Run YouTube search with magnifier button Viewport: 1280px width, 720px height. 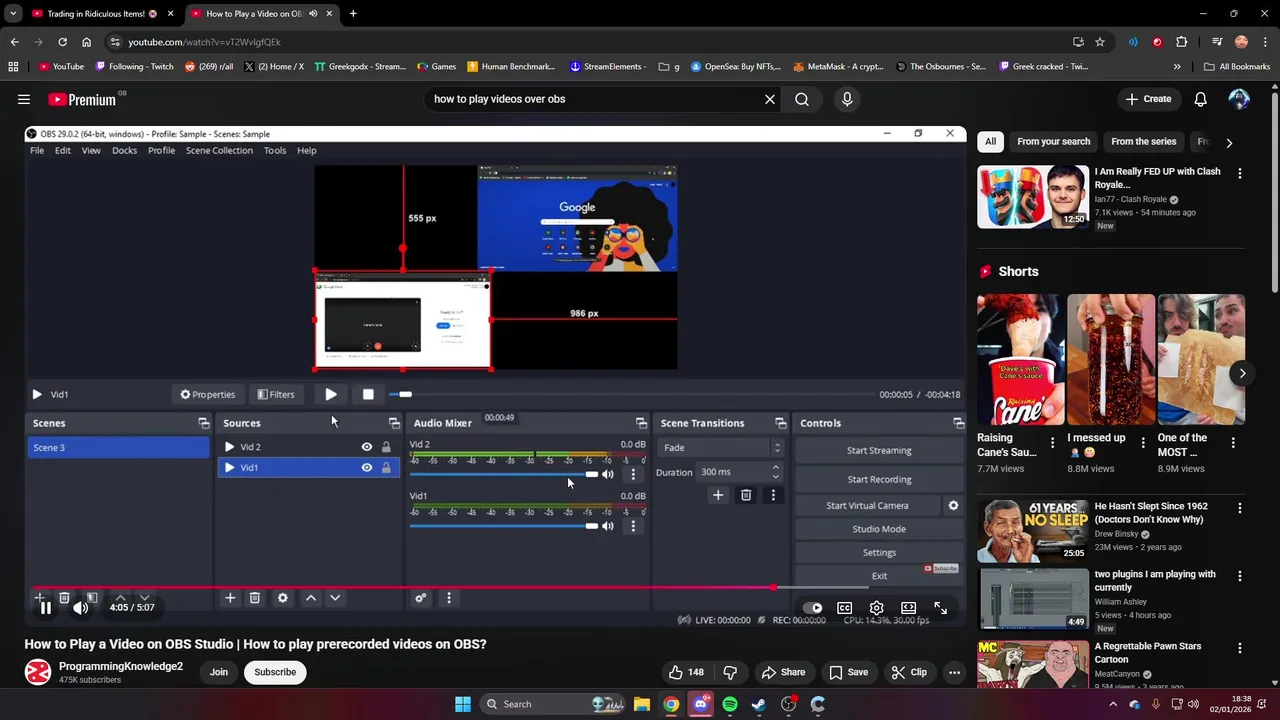802,99
